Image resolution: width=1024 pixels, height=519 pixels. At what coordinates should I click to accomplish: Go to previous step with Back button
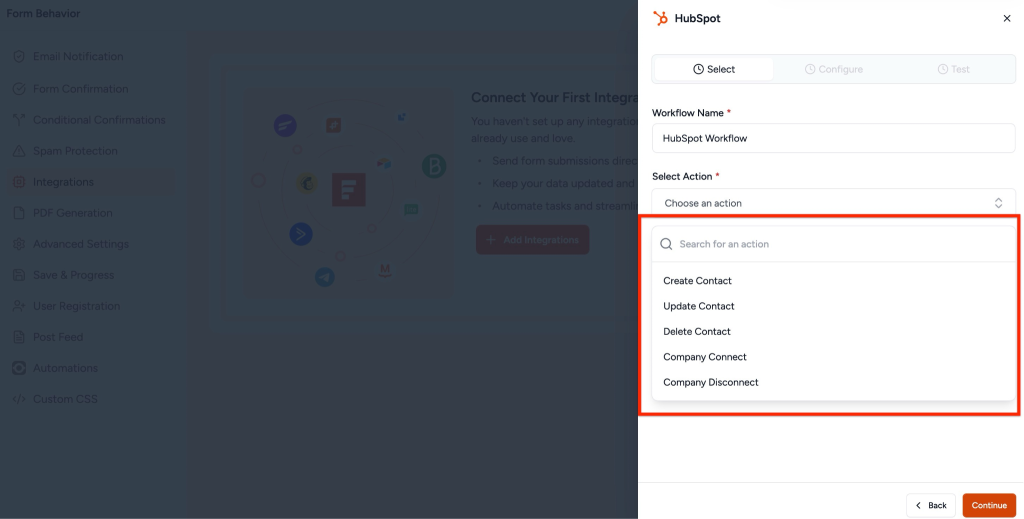[931, 505]
